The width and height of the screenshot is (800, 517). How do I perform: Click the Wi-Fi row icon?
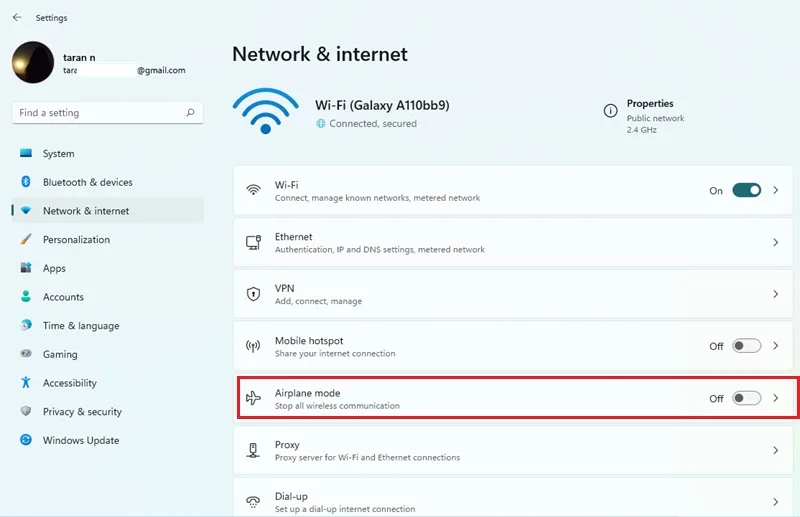254,190
